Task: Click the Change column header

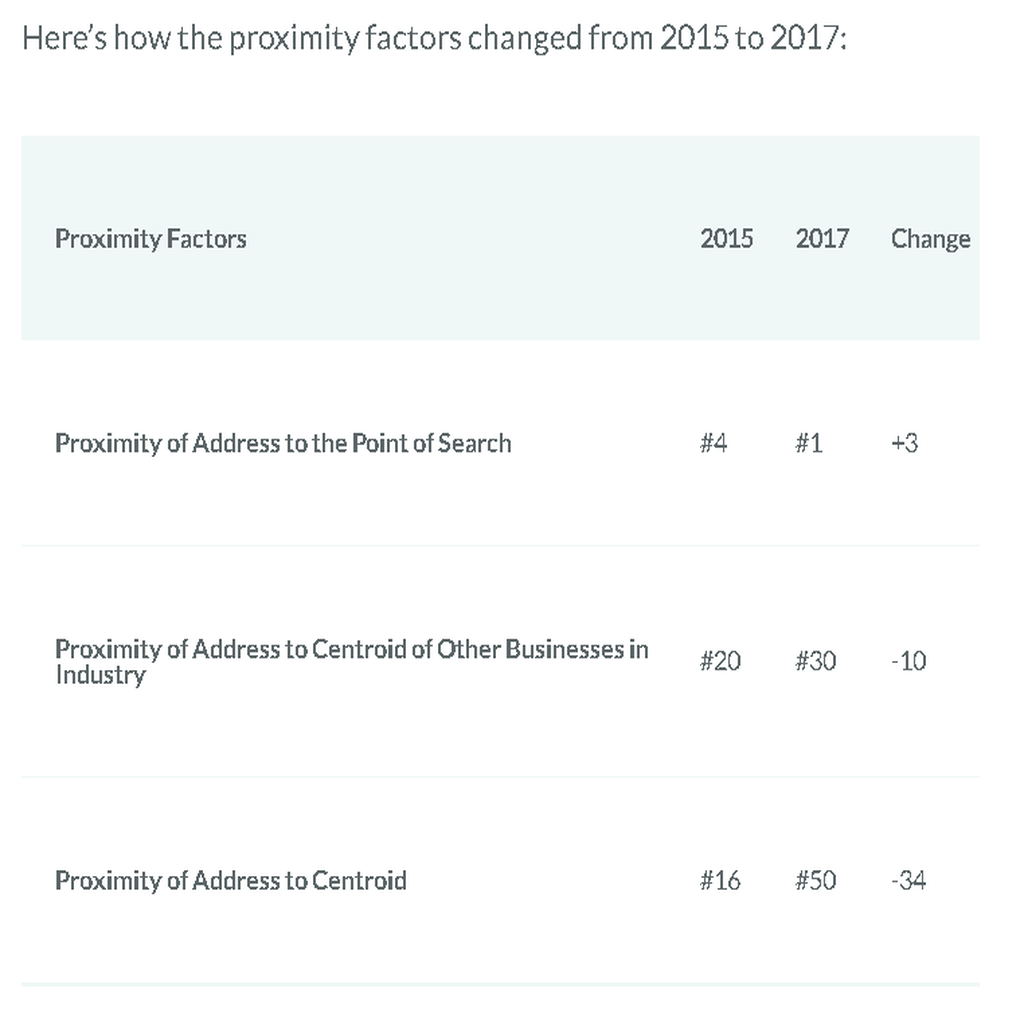Action: tap(930, 239)
